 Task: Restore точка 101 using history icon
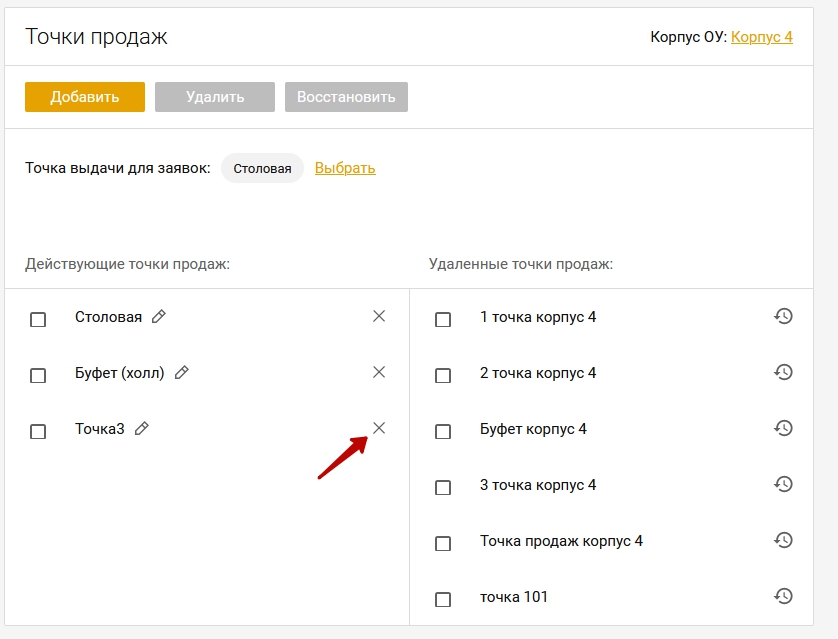coord(783,596)
